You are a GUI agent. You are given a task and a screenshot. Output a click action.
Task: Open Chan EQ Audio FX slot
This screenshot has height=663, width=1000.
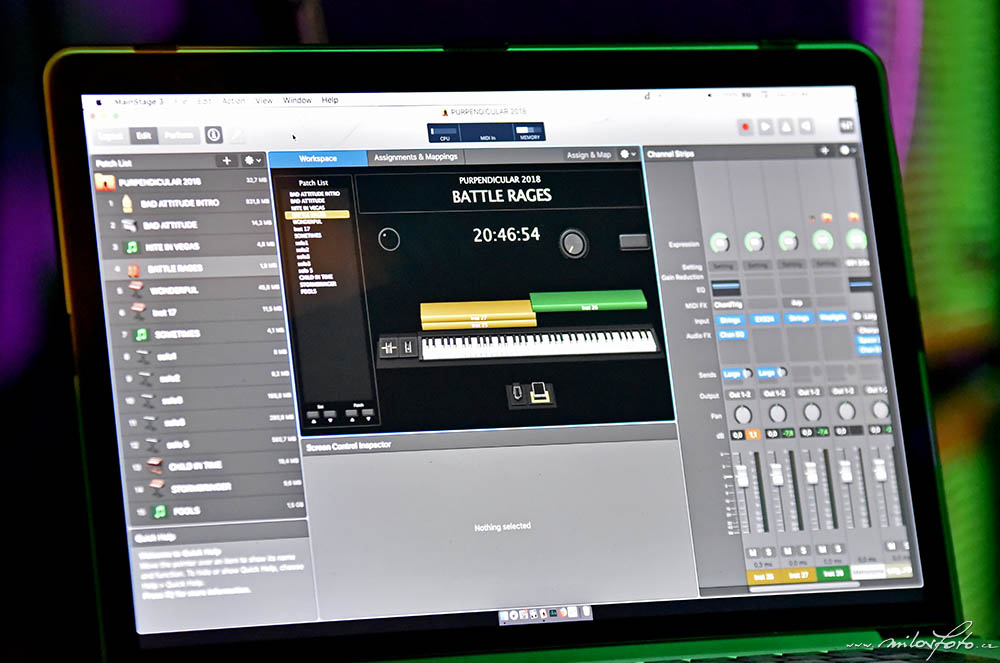click(732, 334)
